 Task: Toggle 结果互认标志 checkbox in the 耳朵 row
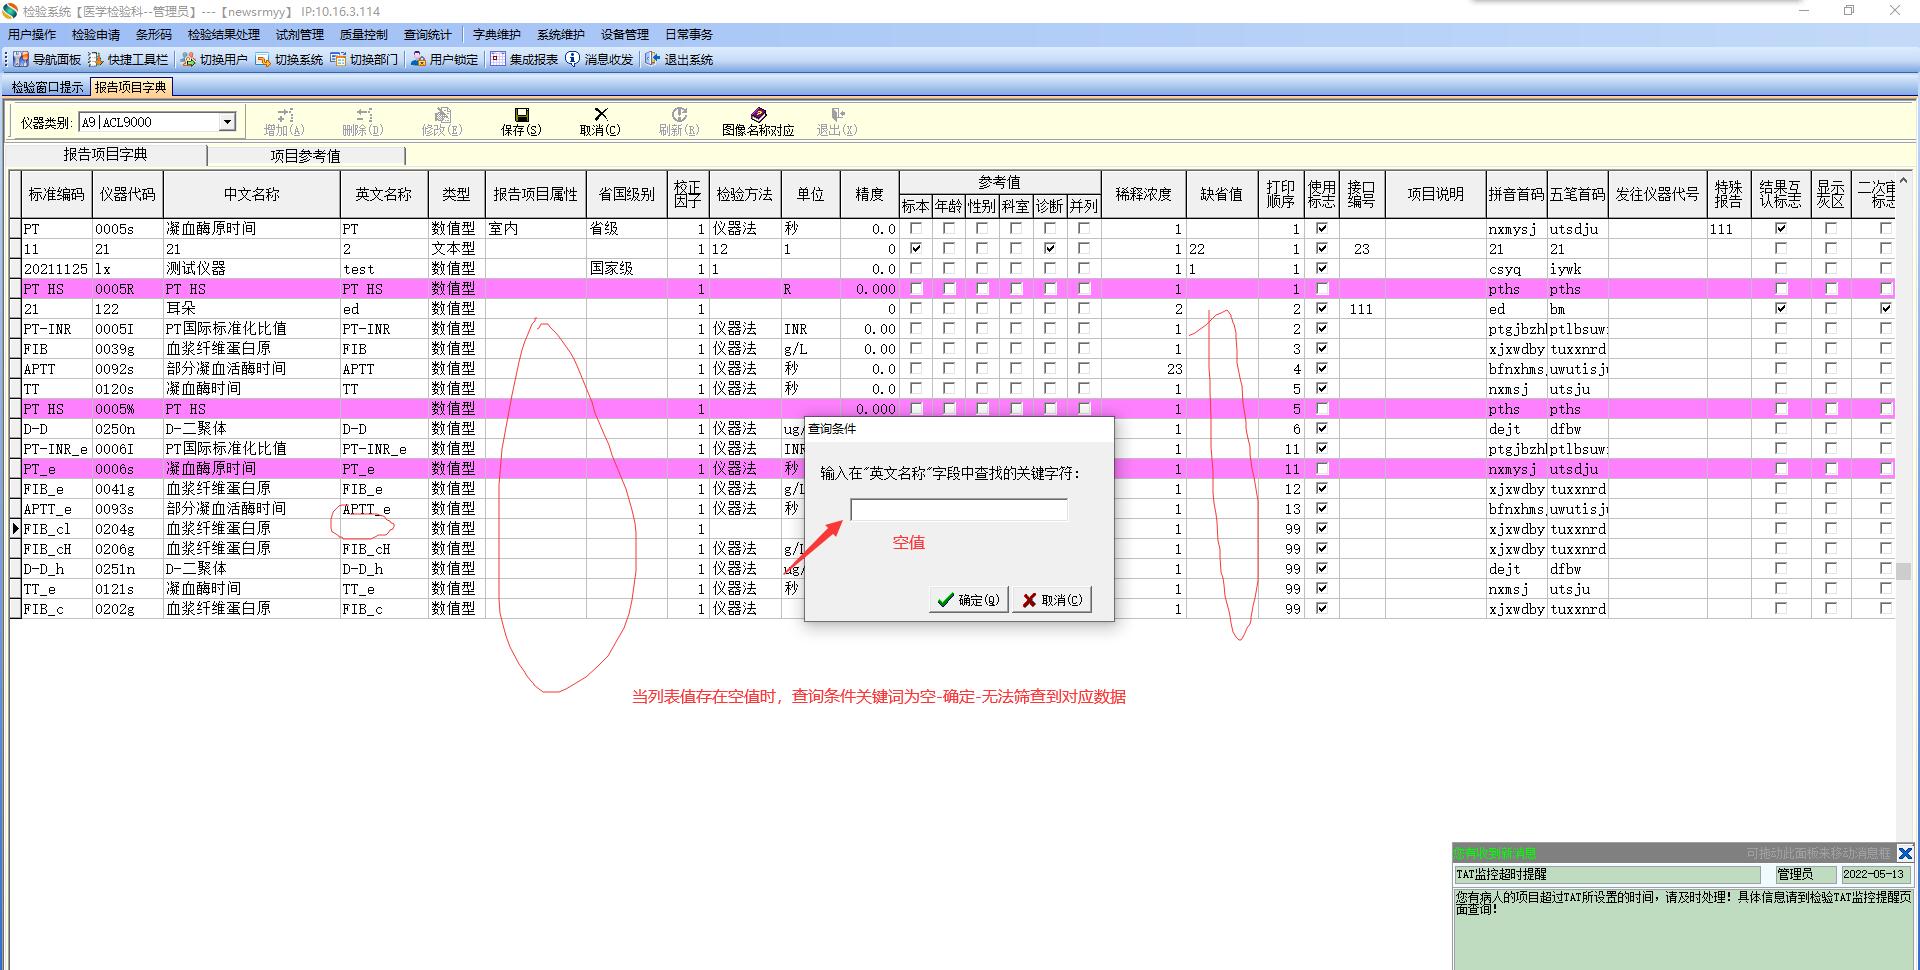1780,309
